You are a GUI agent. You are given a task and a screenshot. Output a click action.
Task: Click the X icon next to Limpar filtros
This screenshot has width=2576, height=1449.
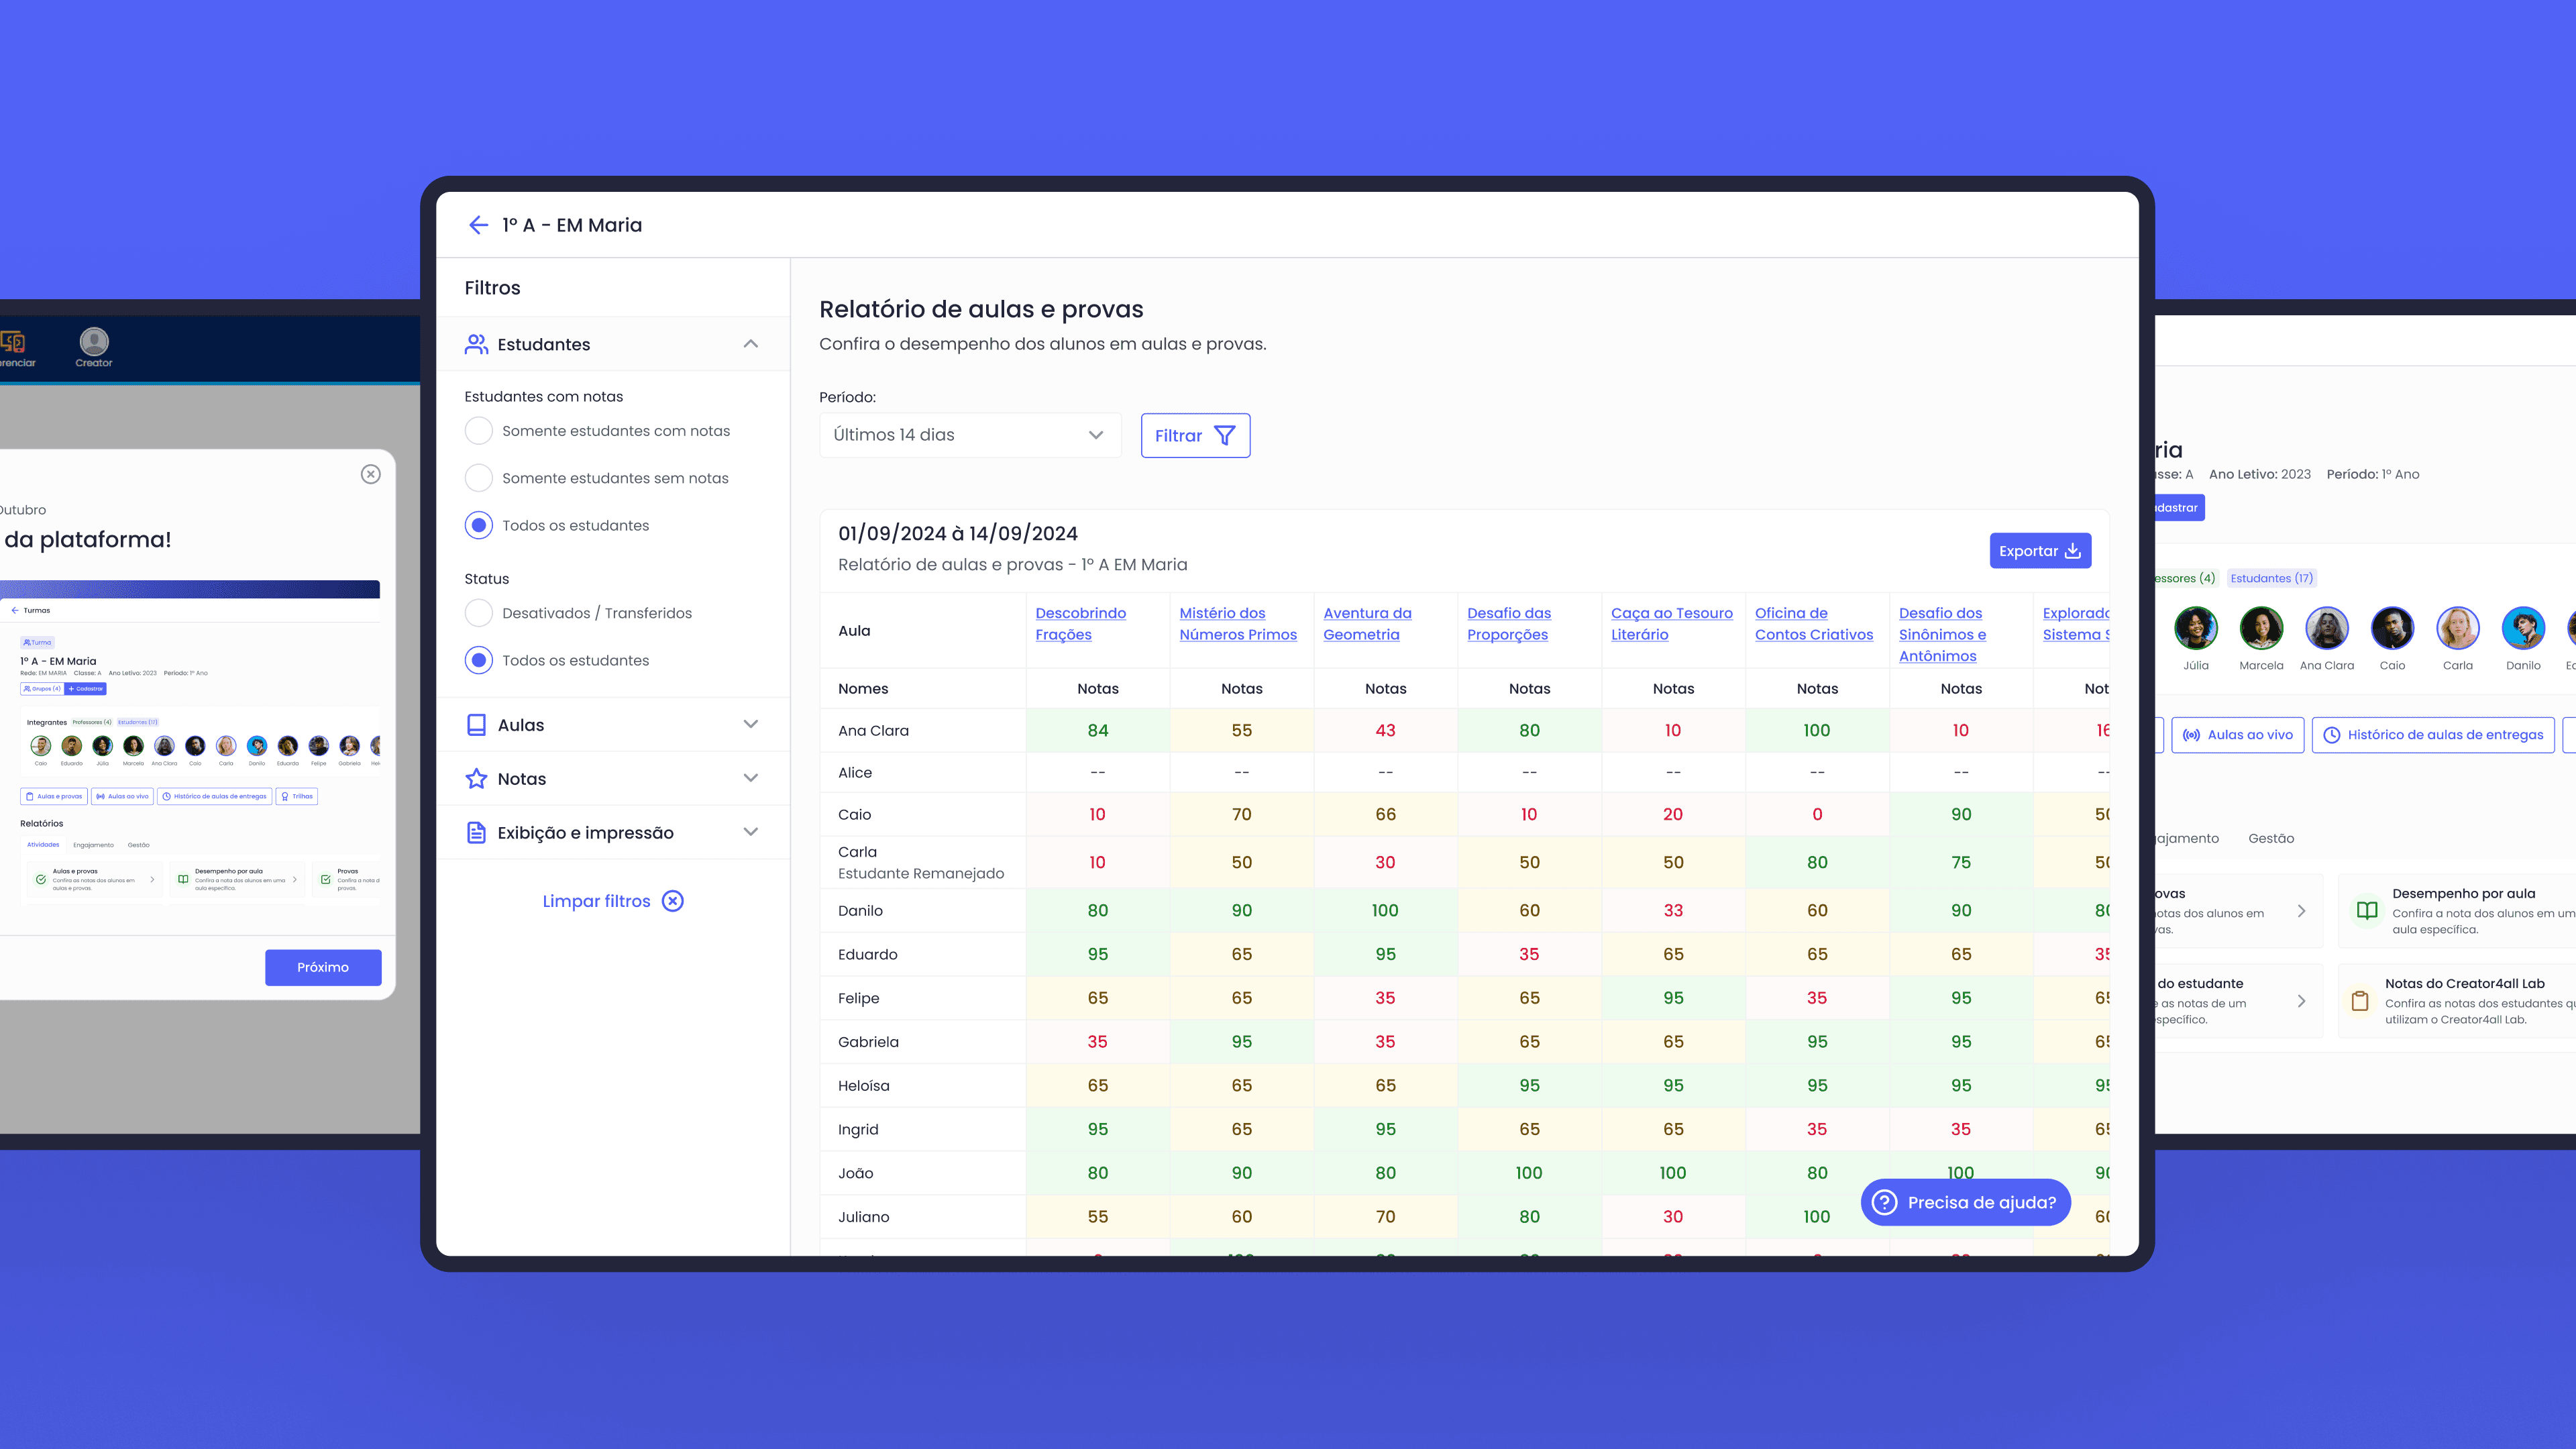click(x=673, y=901)
